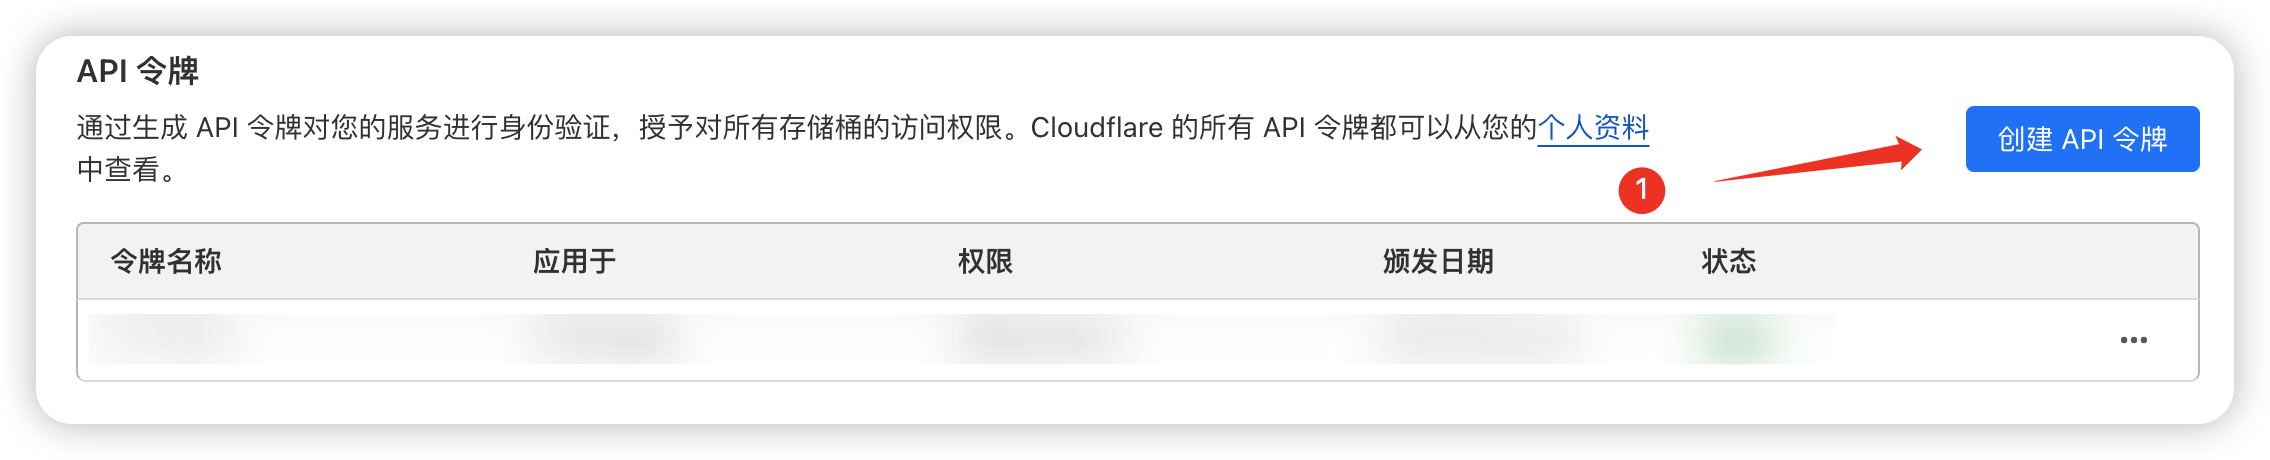Click the 令牌名称 column header
The image size is (2270, 460).
(x=166, y=262)
